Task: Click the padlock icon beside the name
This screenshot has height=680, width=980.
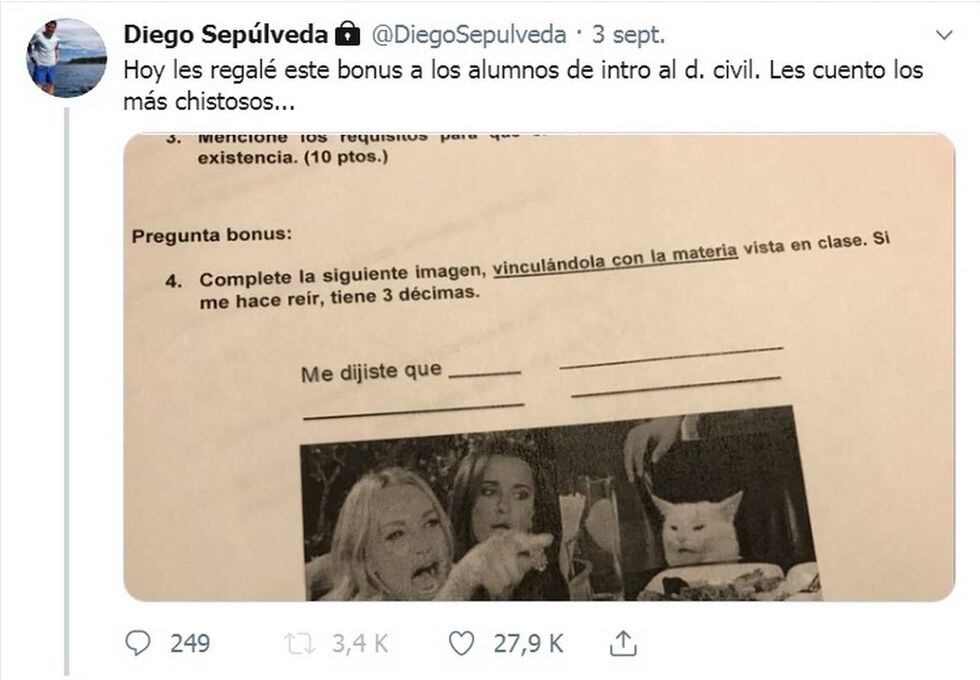Action: (x=346, y=35)
